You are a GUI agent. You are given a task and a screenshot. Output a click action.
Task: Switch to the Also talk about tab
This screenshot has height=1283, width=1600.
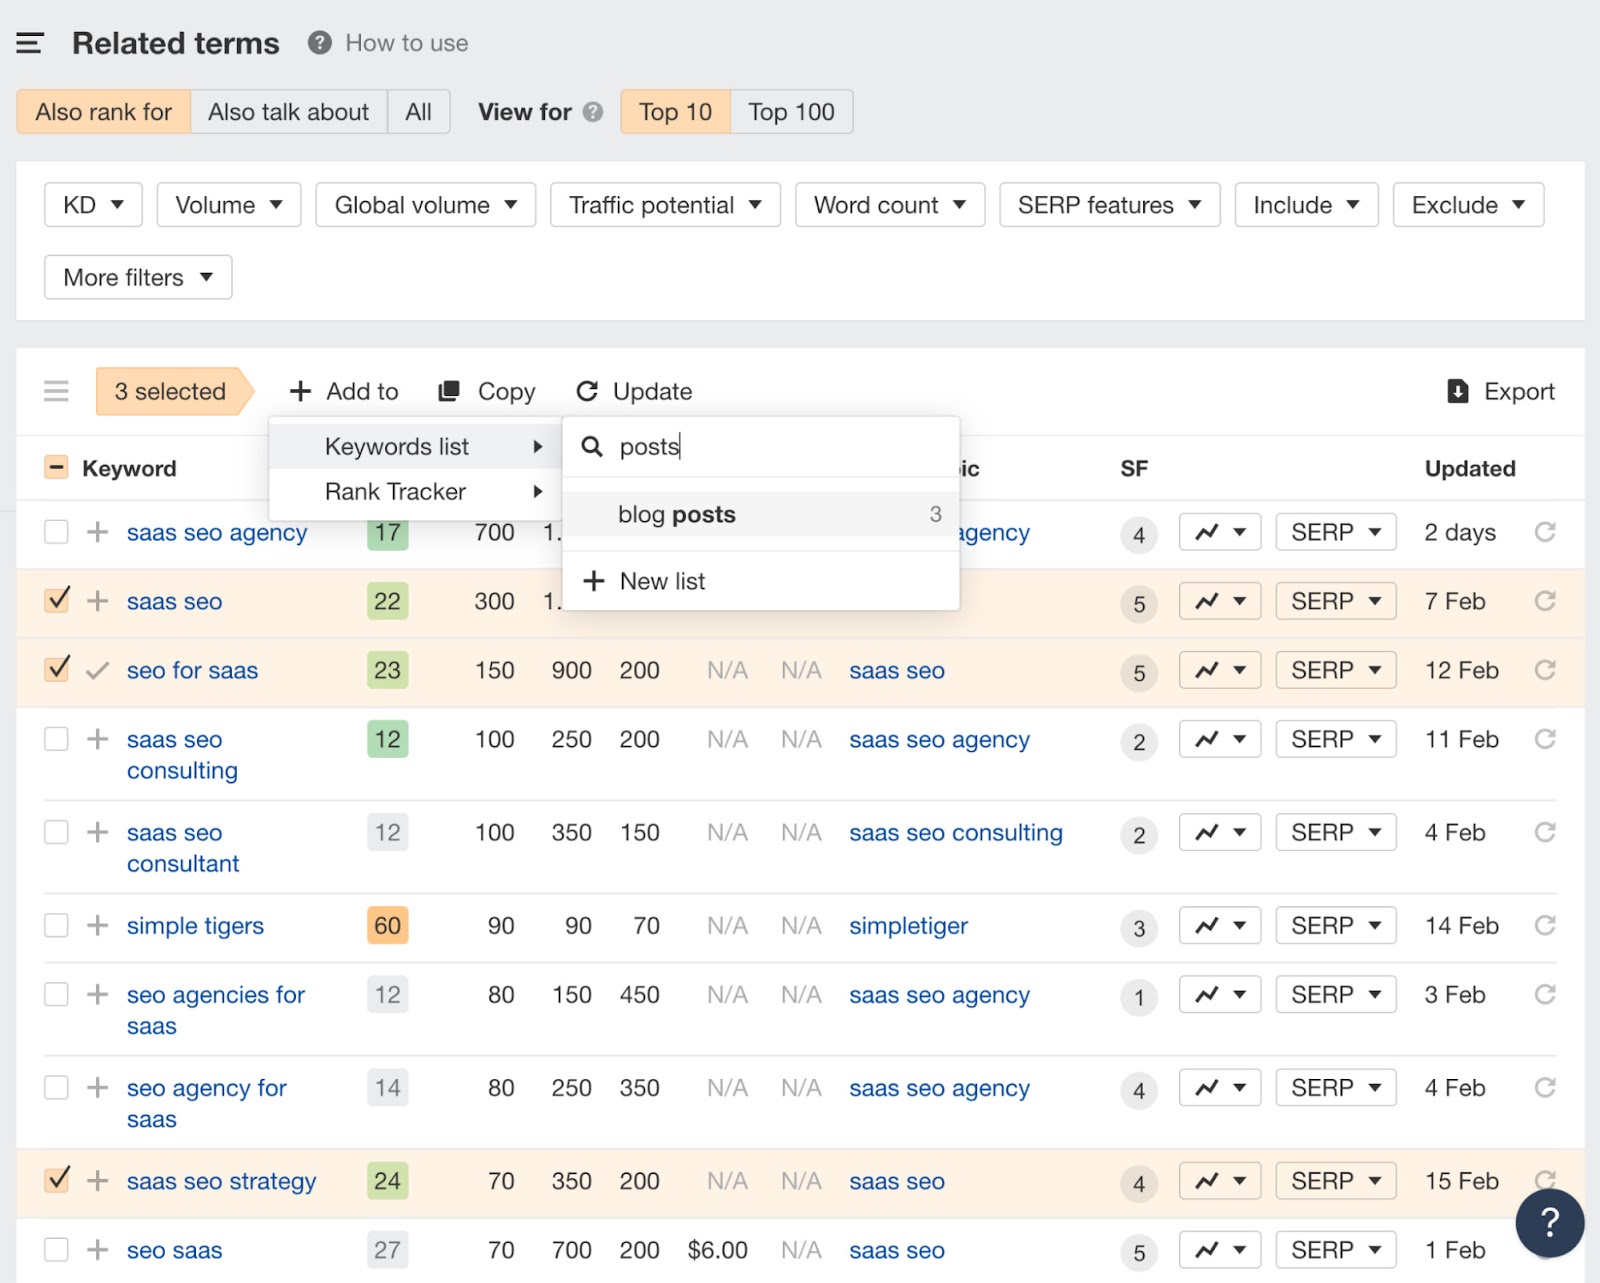tap(288, 111)
